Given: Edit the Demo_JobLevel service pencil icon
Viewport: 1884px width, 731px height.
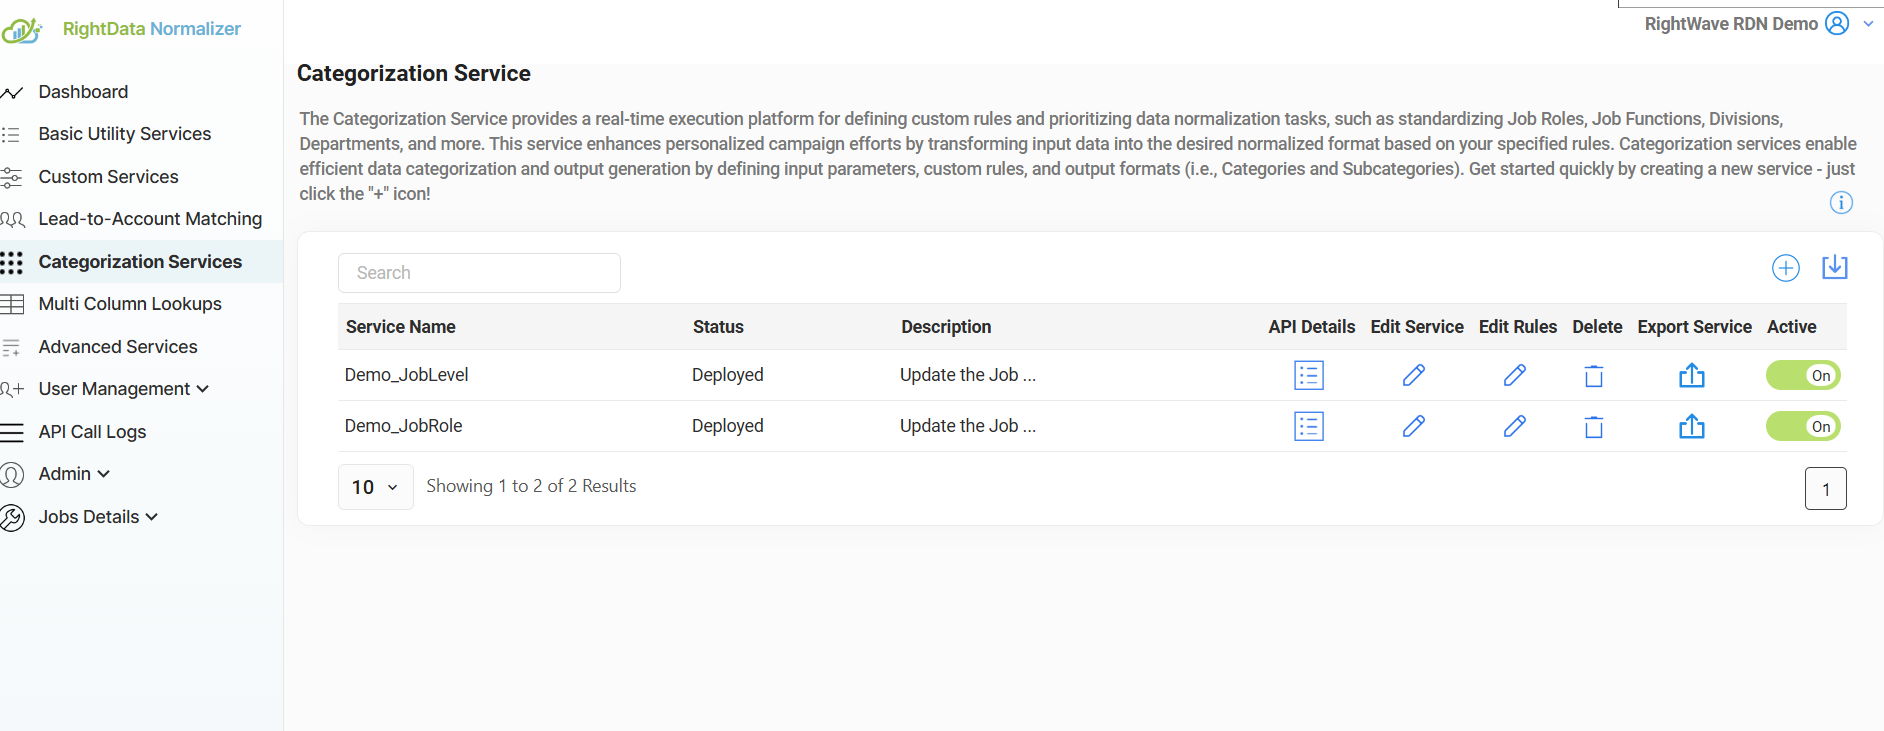Looking at the screenshot, I should pyautogui.click(x=1414, y=375).
